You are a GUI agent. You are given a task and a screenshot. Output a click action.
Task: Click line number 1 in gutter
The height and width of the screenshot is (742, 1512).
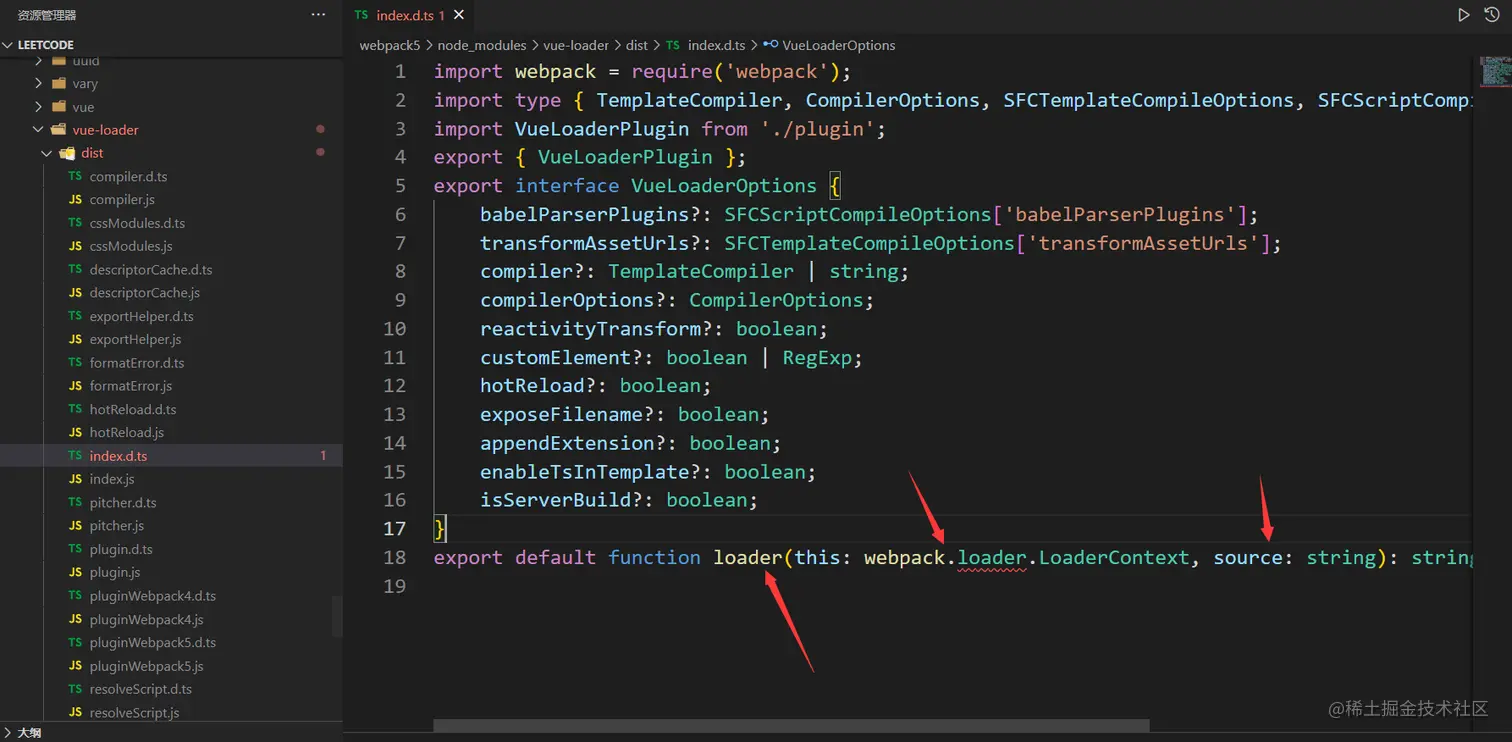(400, 72)
